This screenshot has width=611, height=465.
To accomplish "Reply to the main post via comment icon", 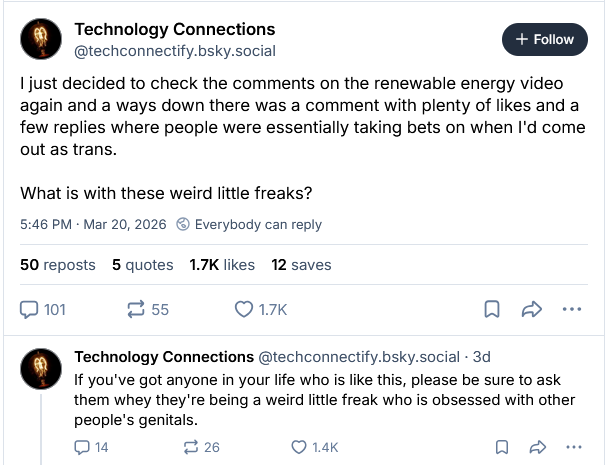I will pyautogui.click(x=31, y=310).
